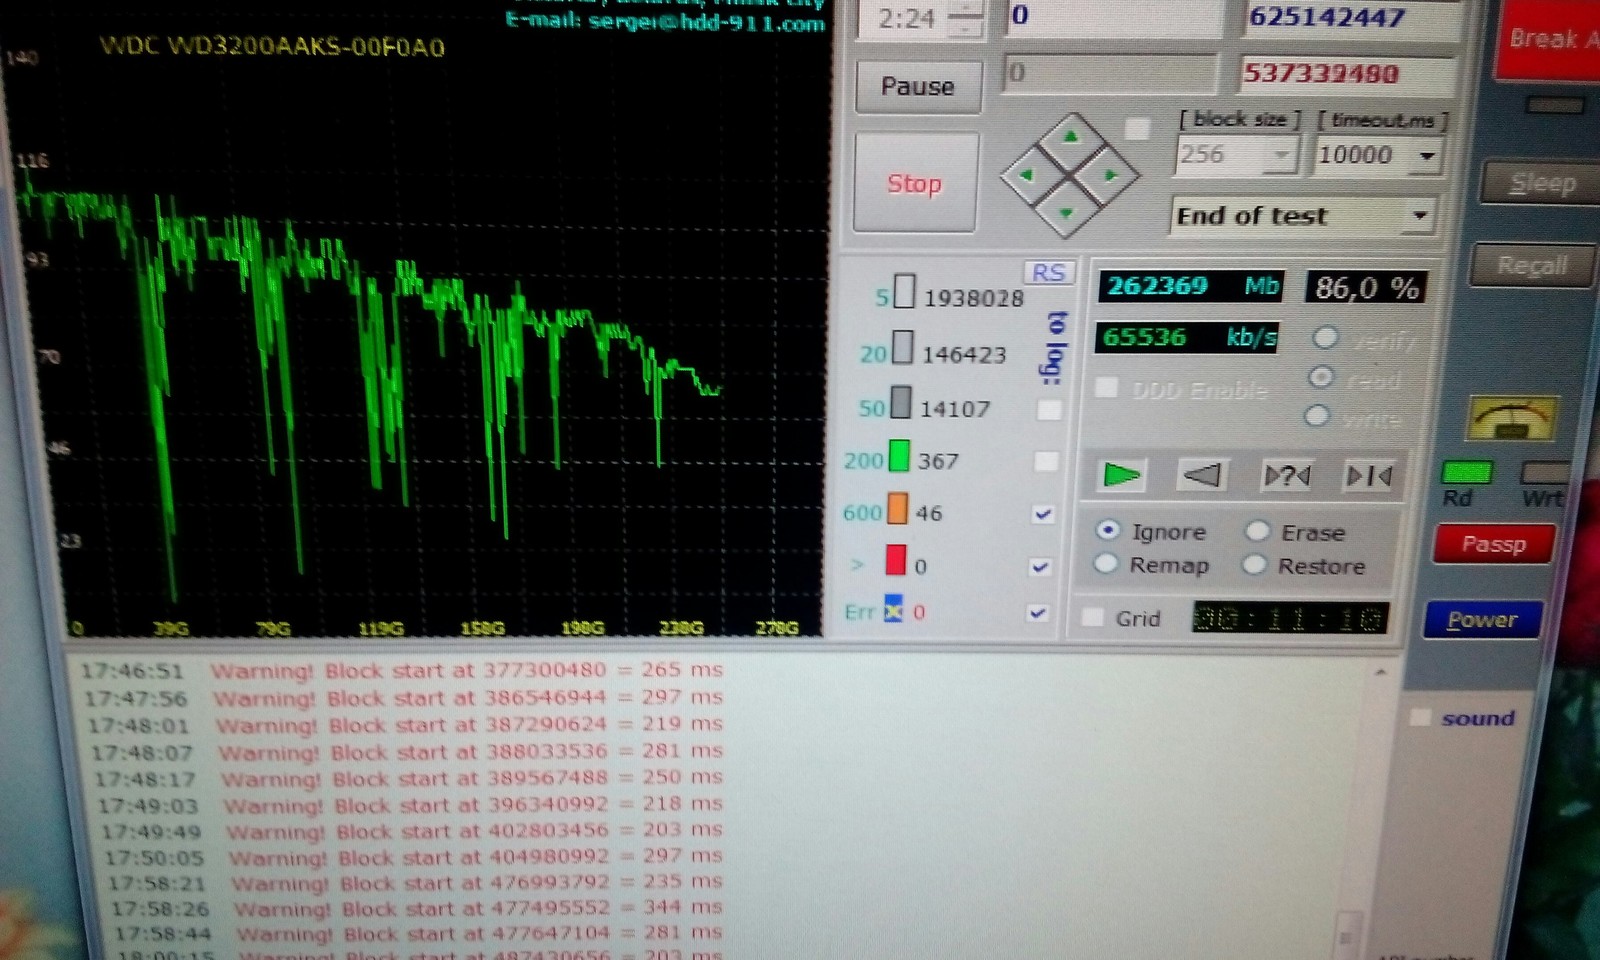Click the green Rd indicator
This screenshot has height=960, width=1600.
tap(1466, 472)
